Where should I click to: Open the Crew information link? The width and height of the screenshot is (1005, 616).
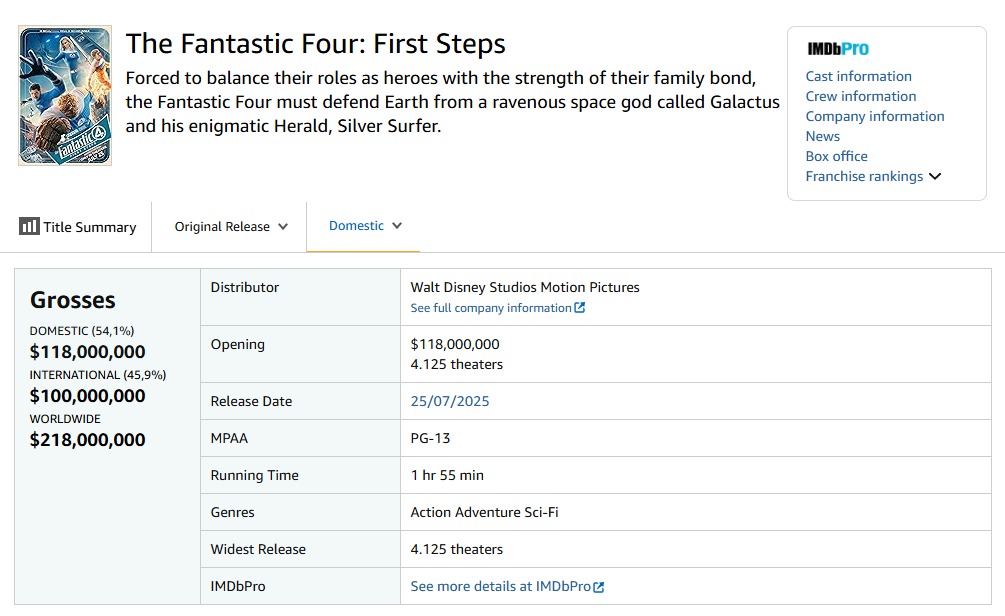point(860,96)
